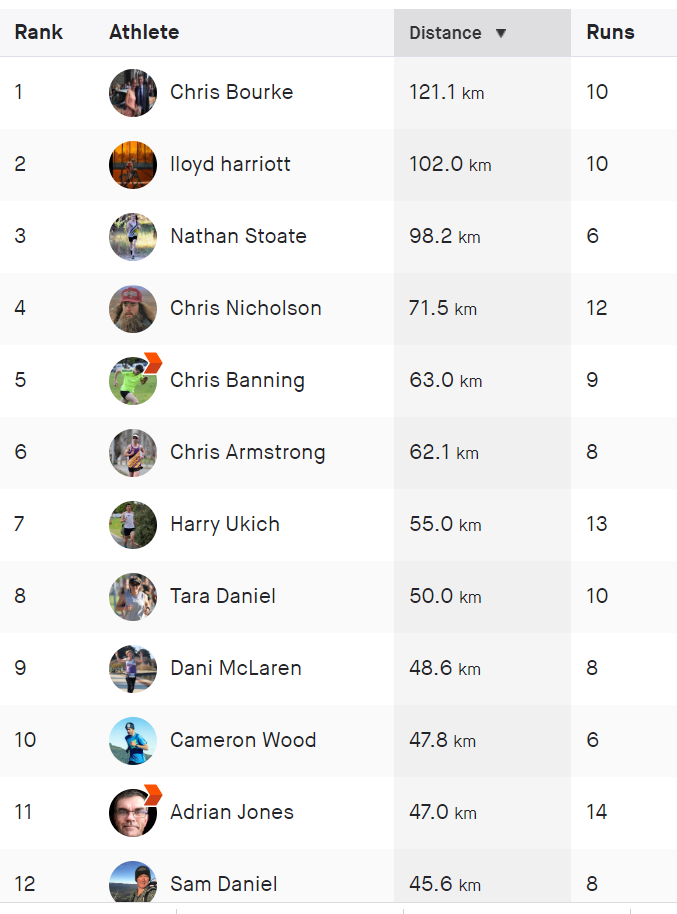
Task: Select Chris Banning's name link
Action: [237, 381]
